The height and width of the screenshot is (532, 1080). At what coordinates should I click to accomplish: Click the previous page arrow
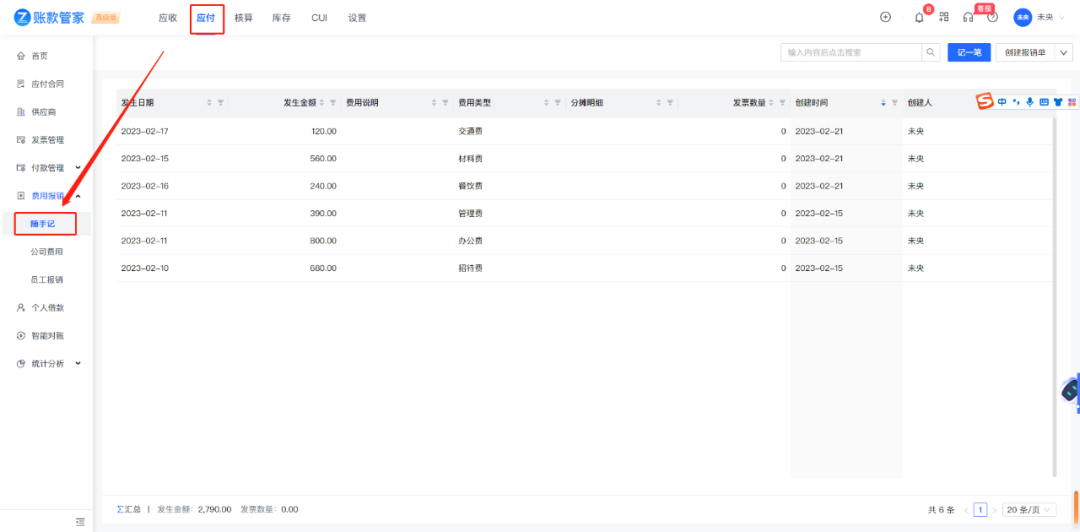[x=966, y=510]
